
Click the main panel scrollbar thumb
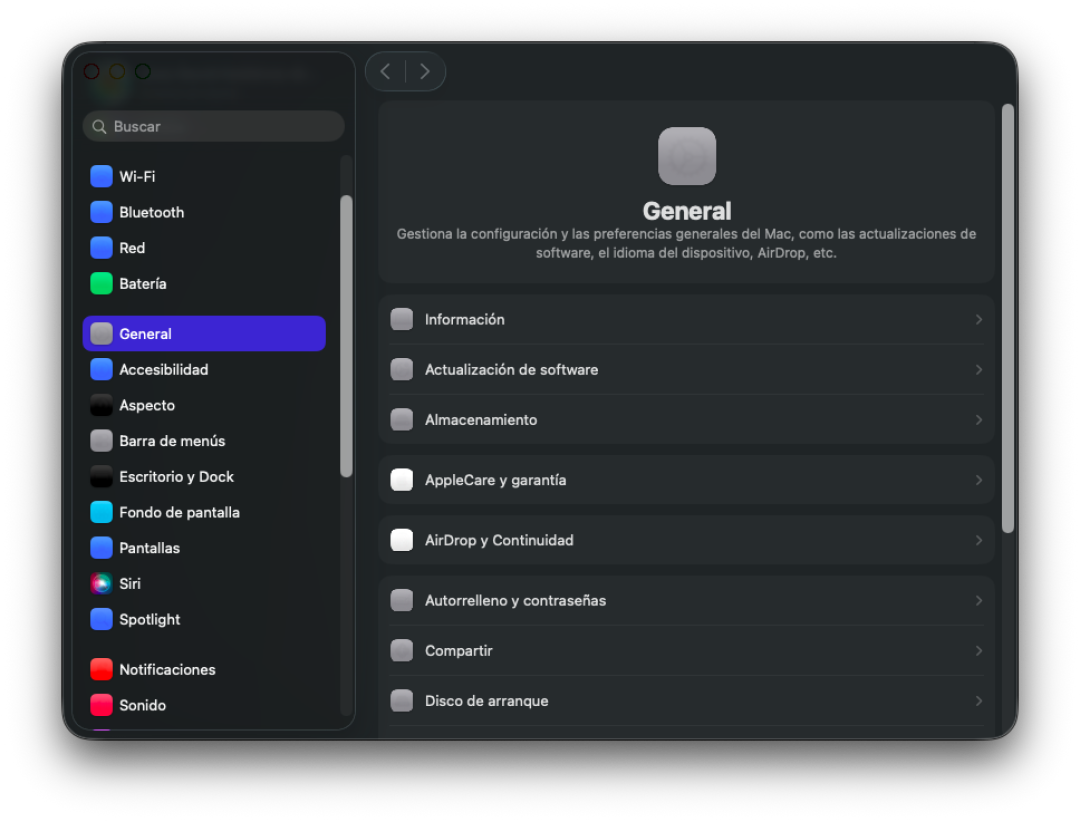tap(1008, 318)
